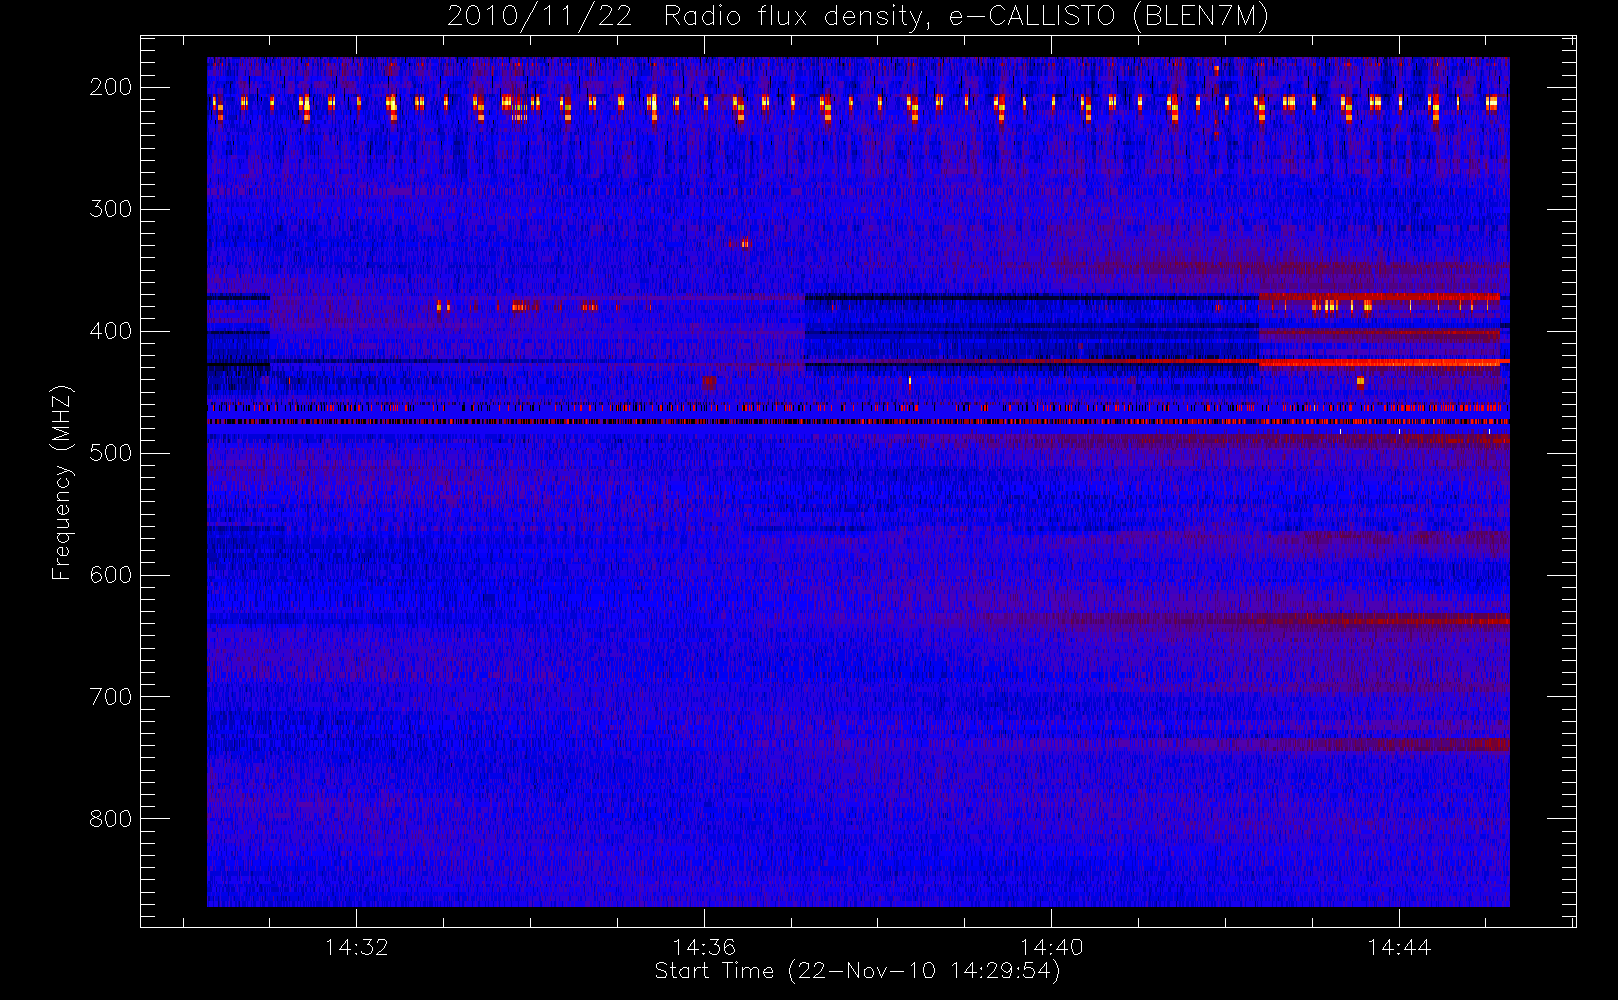The image size is (1618, 1000).
Task: Click the 300 frequency tick label
Action: pos(111,209)
